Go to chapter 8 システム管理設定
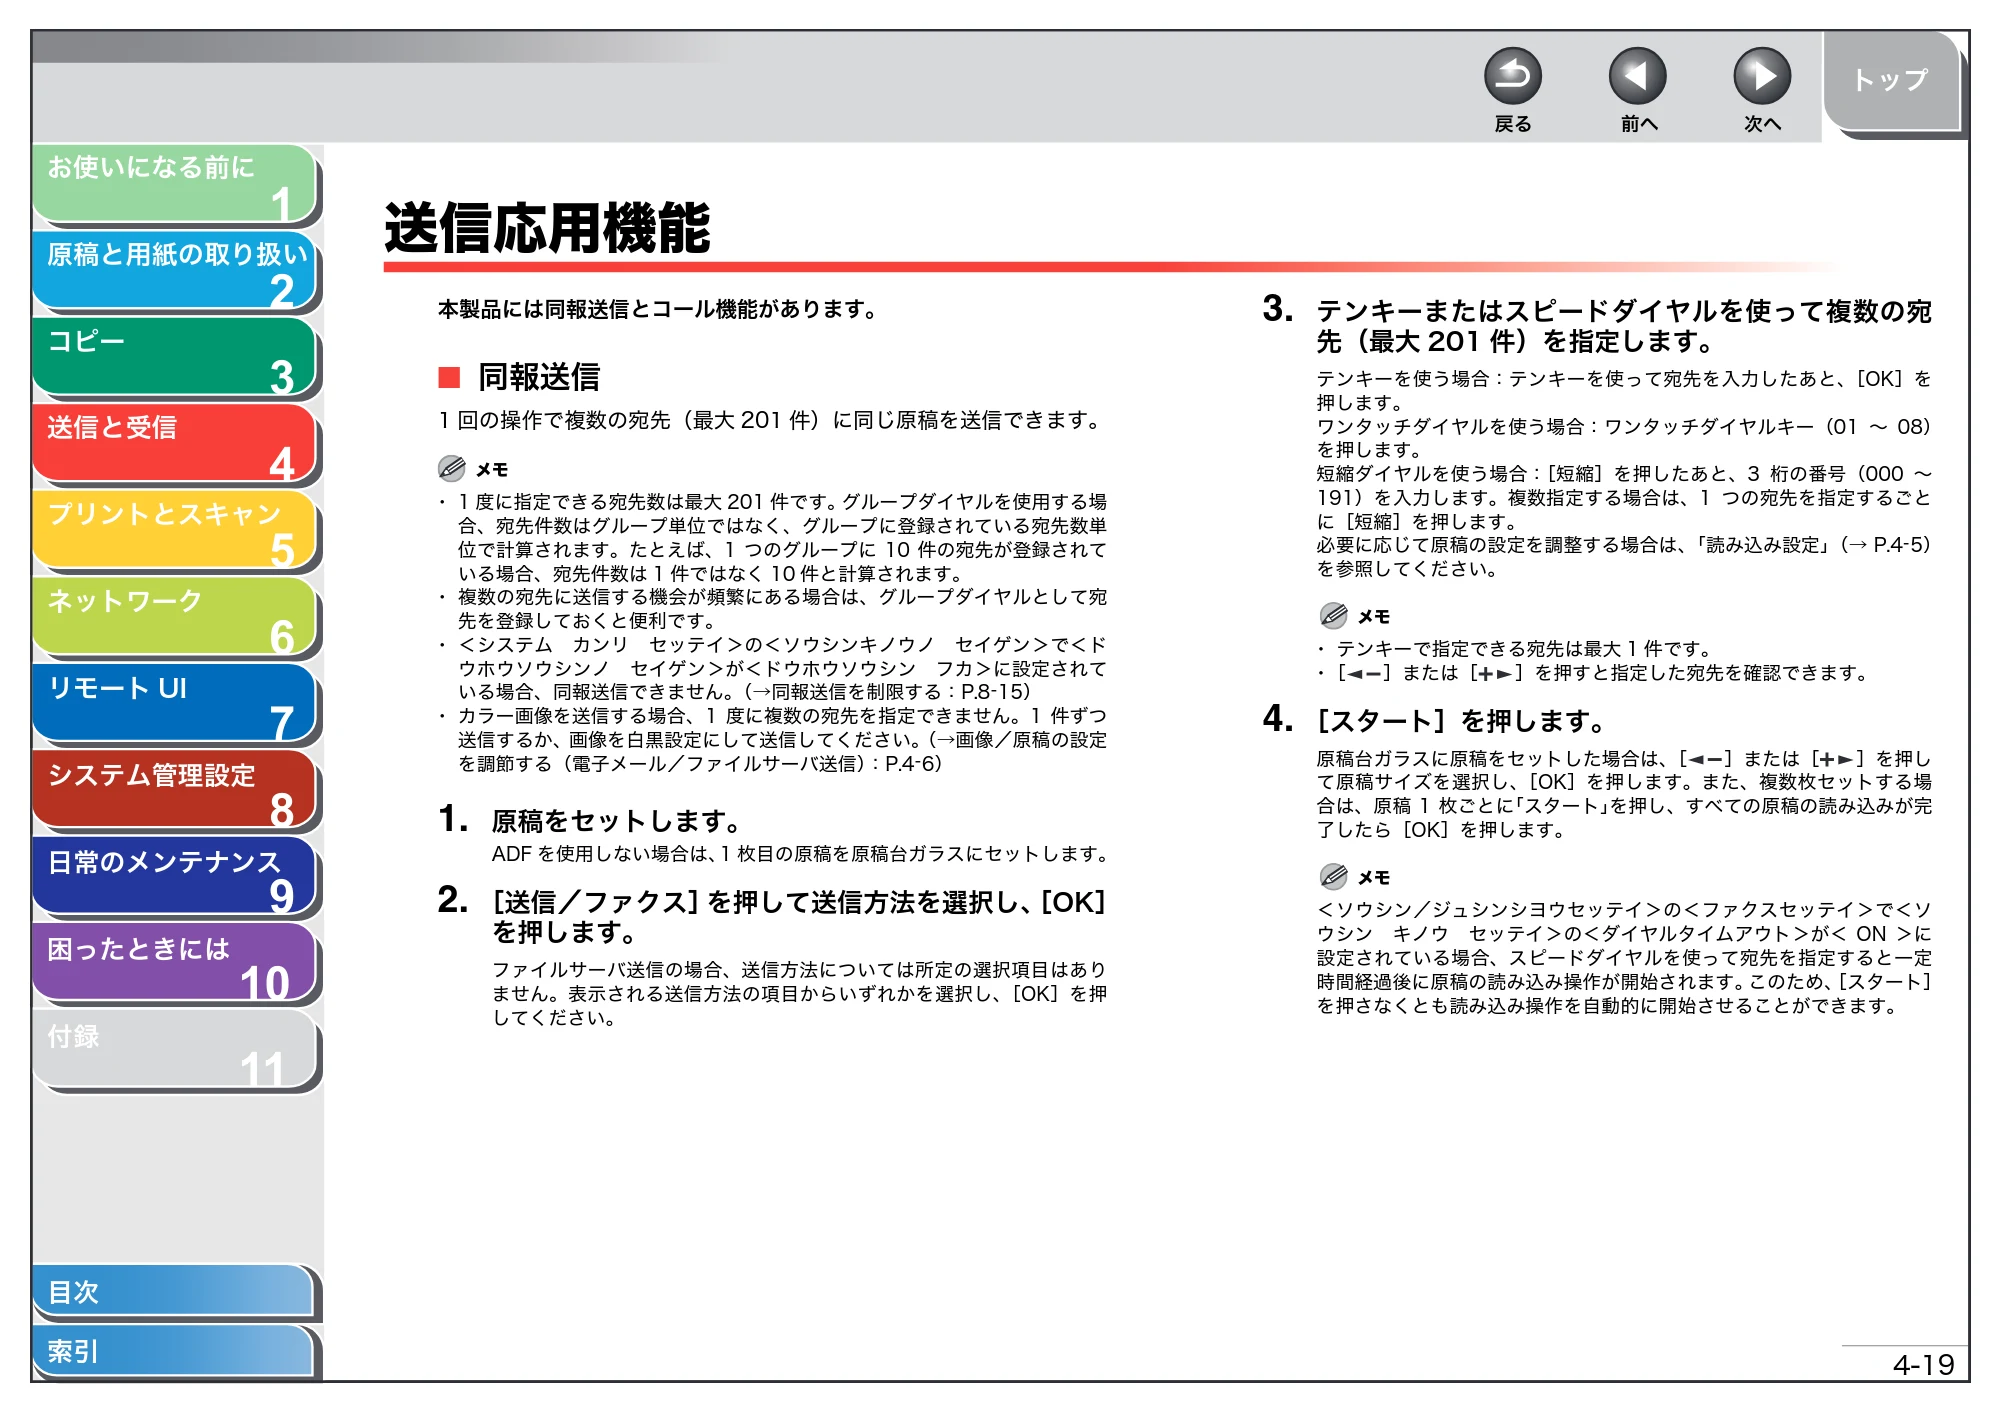This screenshot has height=1414, width=2000. pyautogui.click(x=174, y=791)
